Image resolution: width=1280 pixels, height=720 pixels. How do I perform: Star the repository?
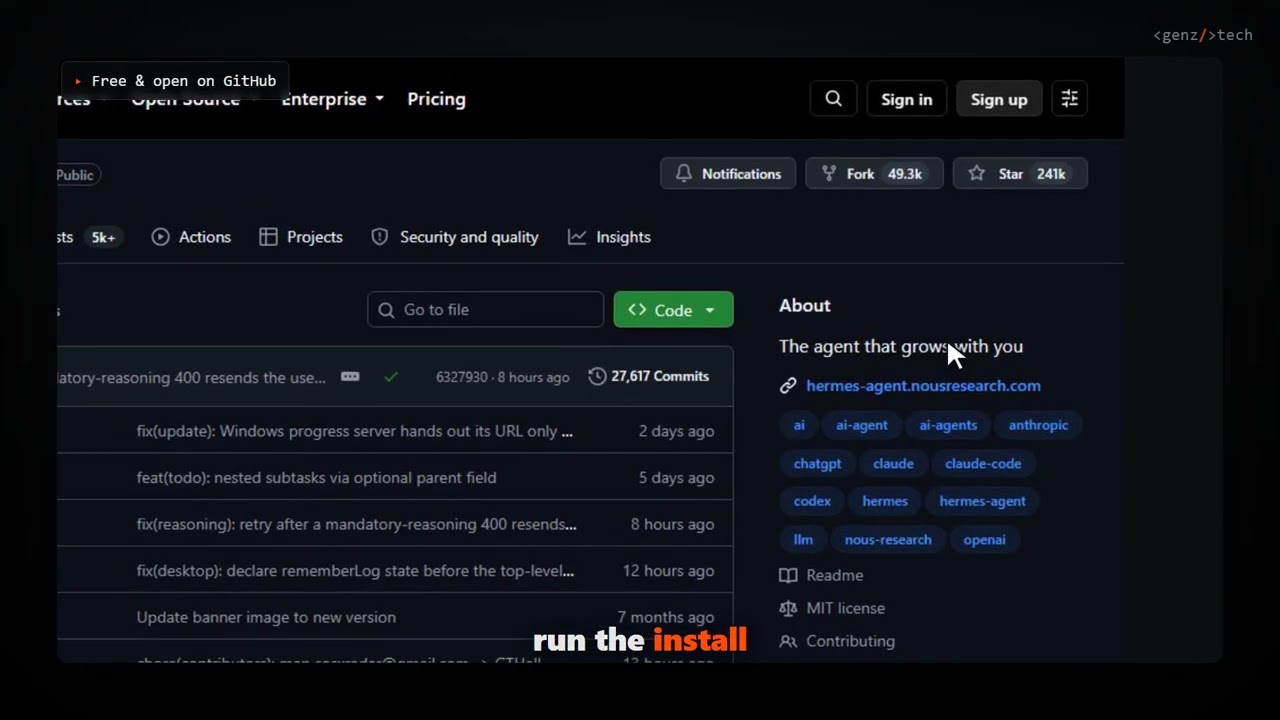tap(1020, 174)
